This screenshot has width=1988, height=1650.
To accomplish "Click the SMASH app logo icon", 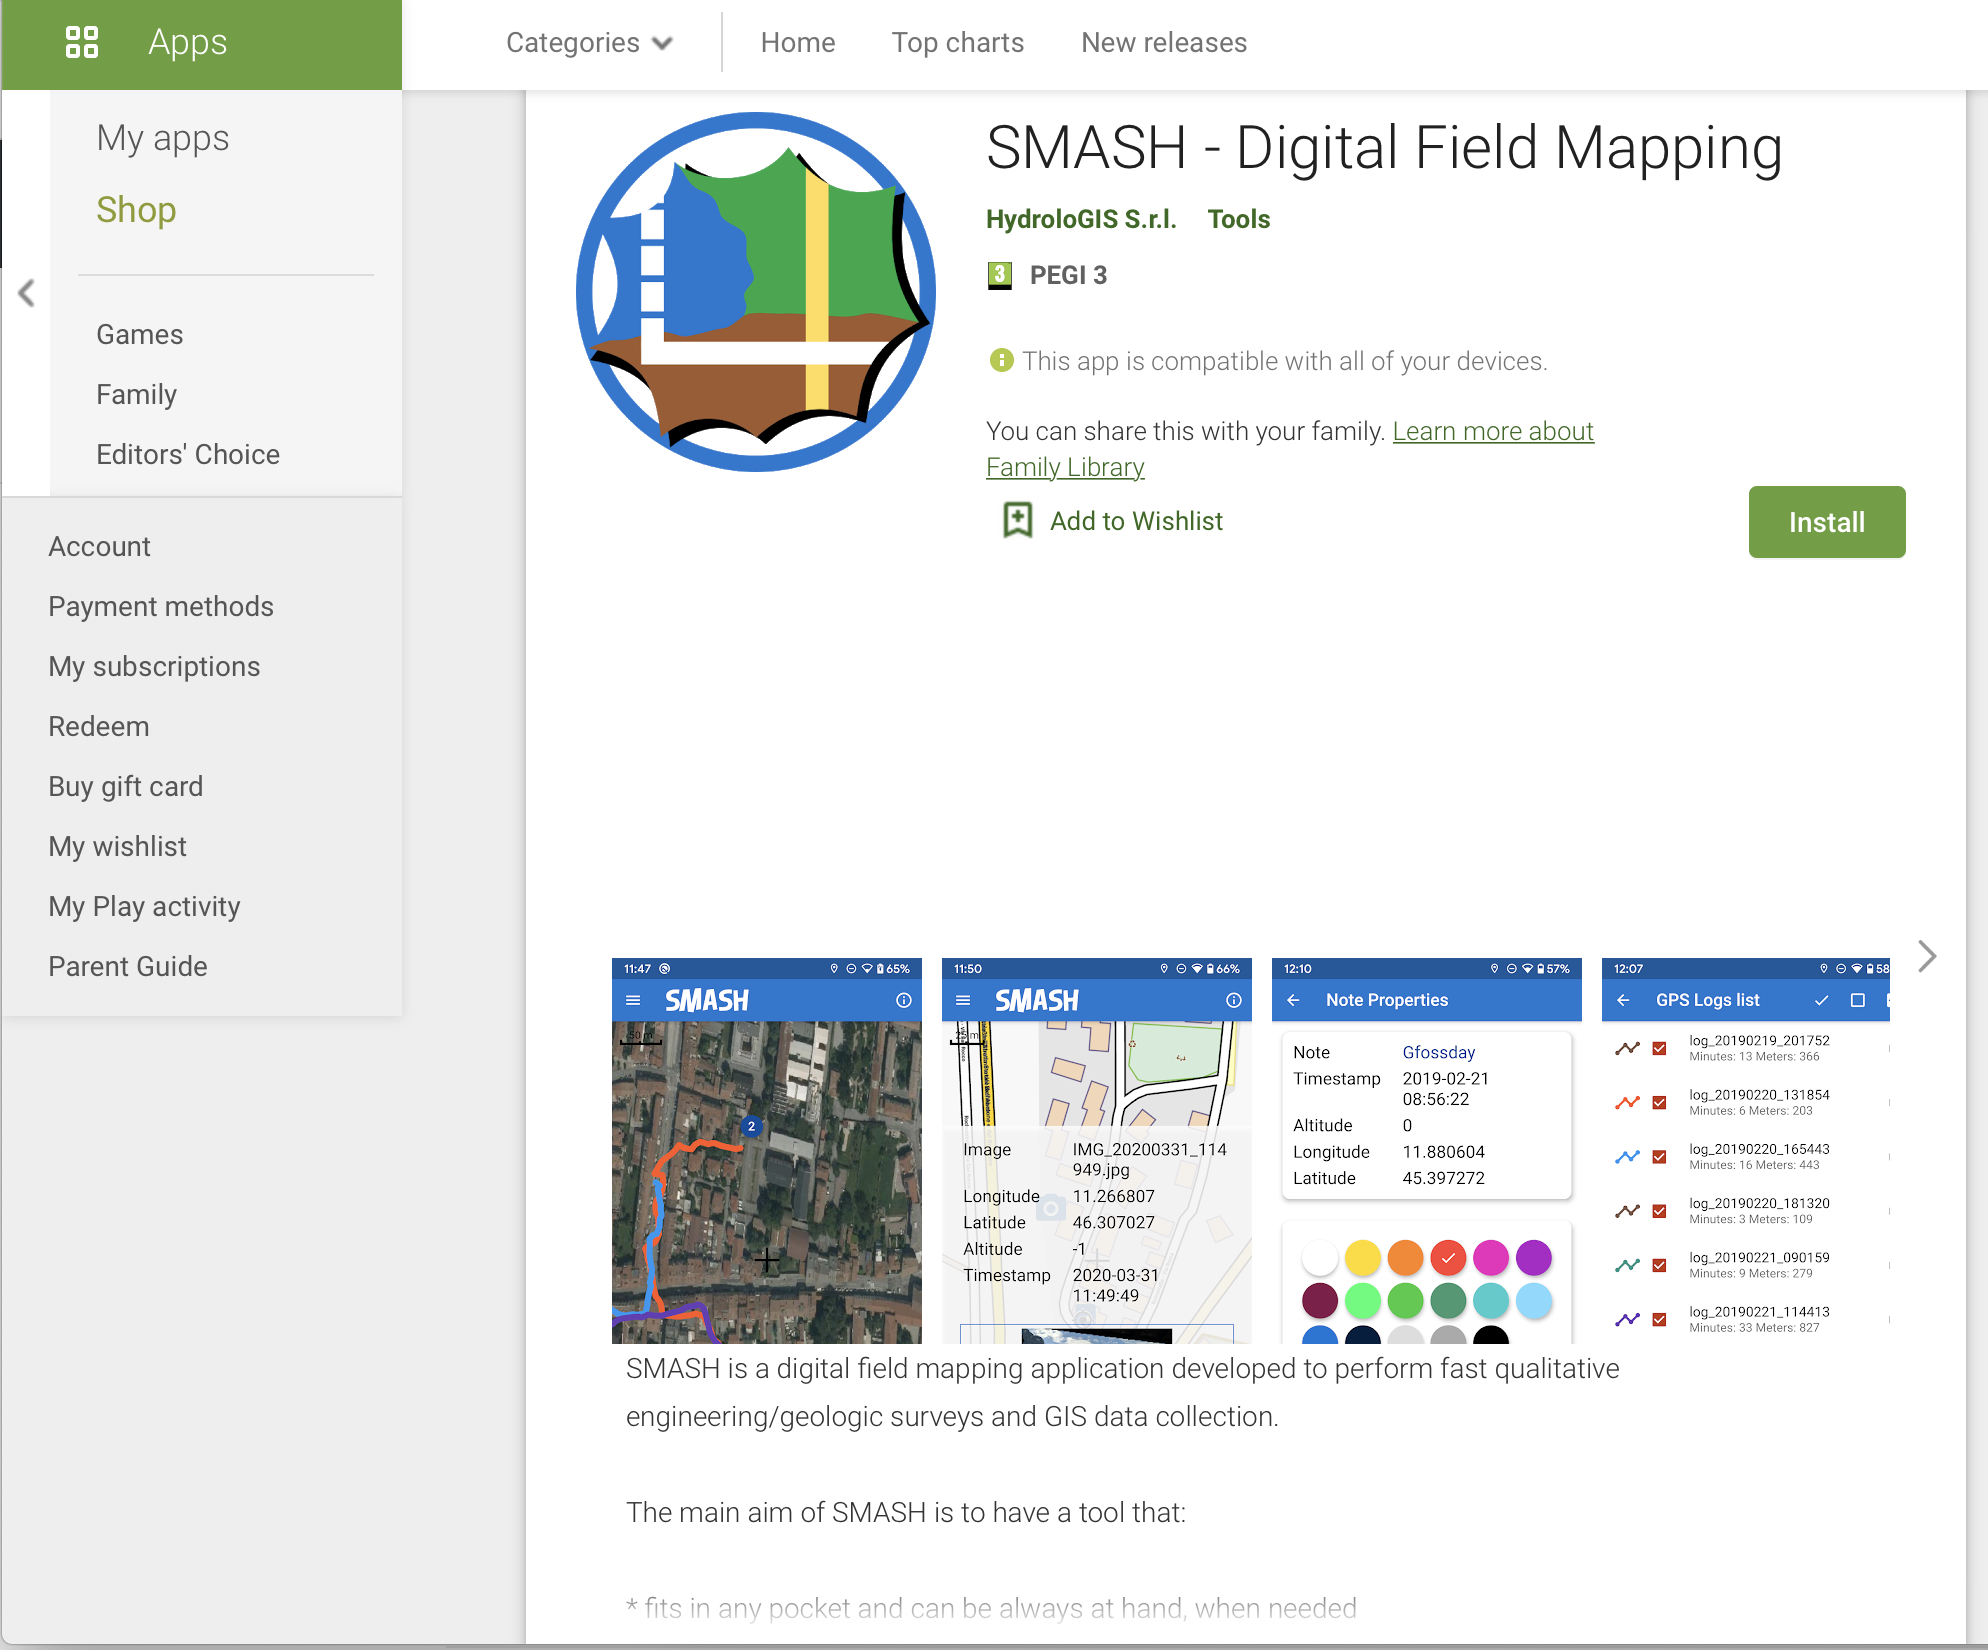I will [756, 291].
